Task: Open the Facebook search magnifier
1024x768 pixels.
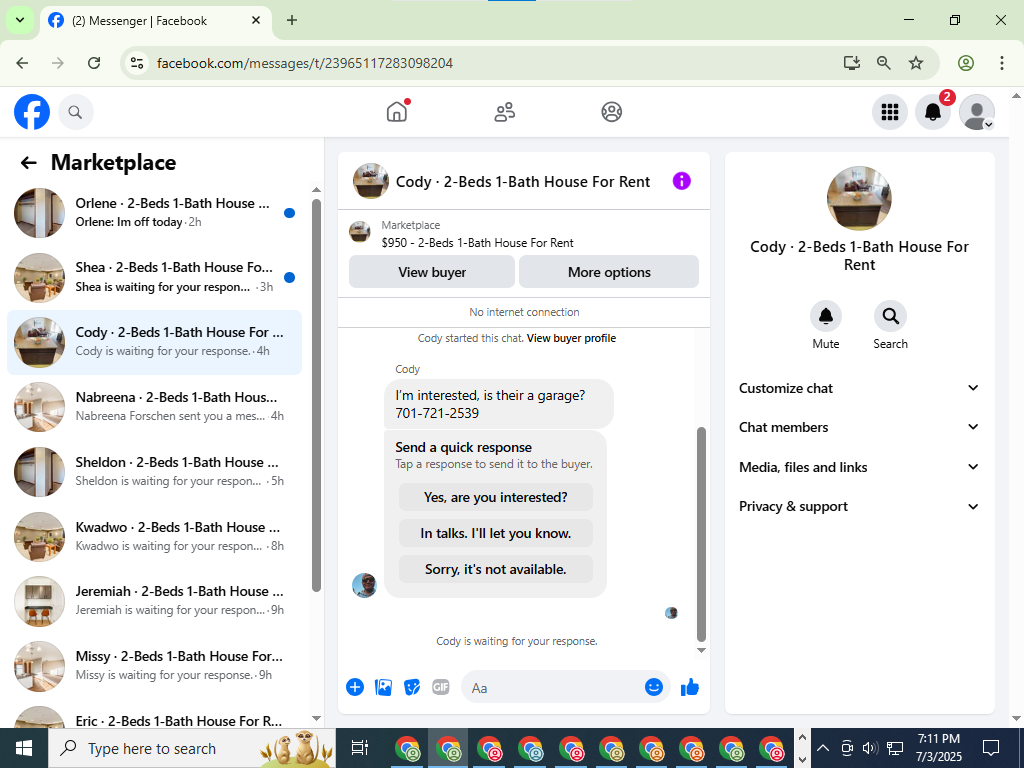Action: 76,112
